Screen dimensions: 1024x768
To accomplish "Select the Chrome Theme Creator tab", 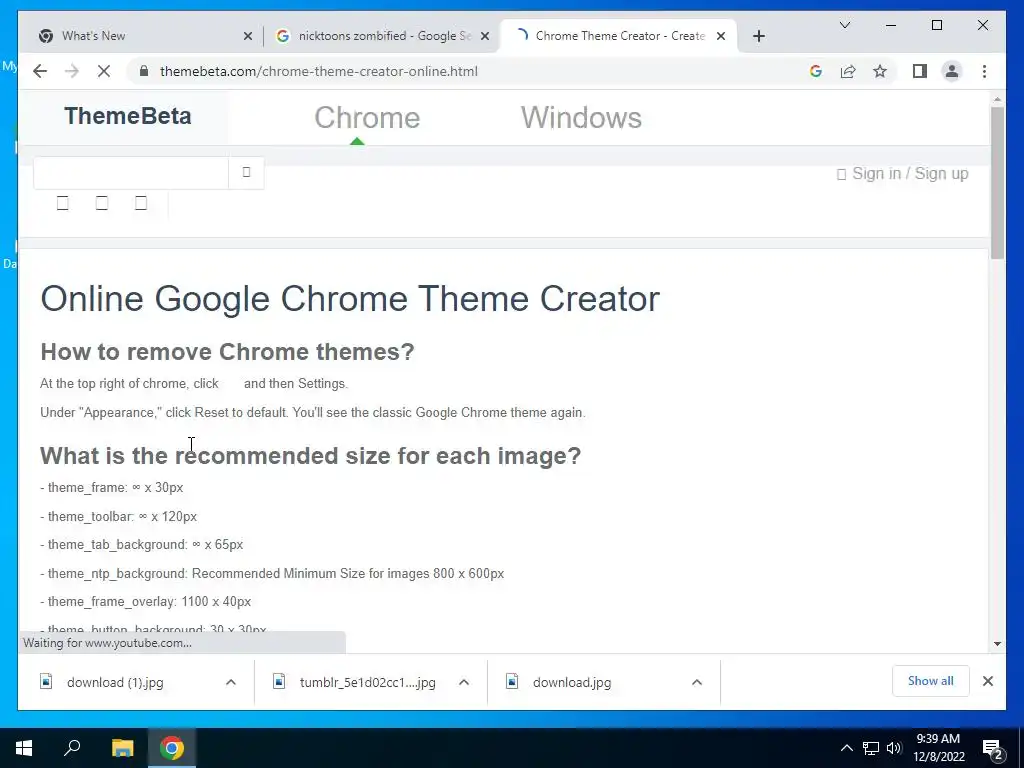I will tap(618, 36).
